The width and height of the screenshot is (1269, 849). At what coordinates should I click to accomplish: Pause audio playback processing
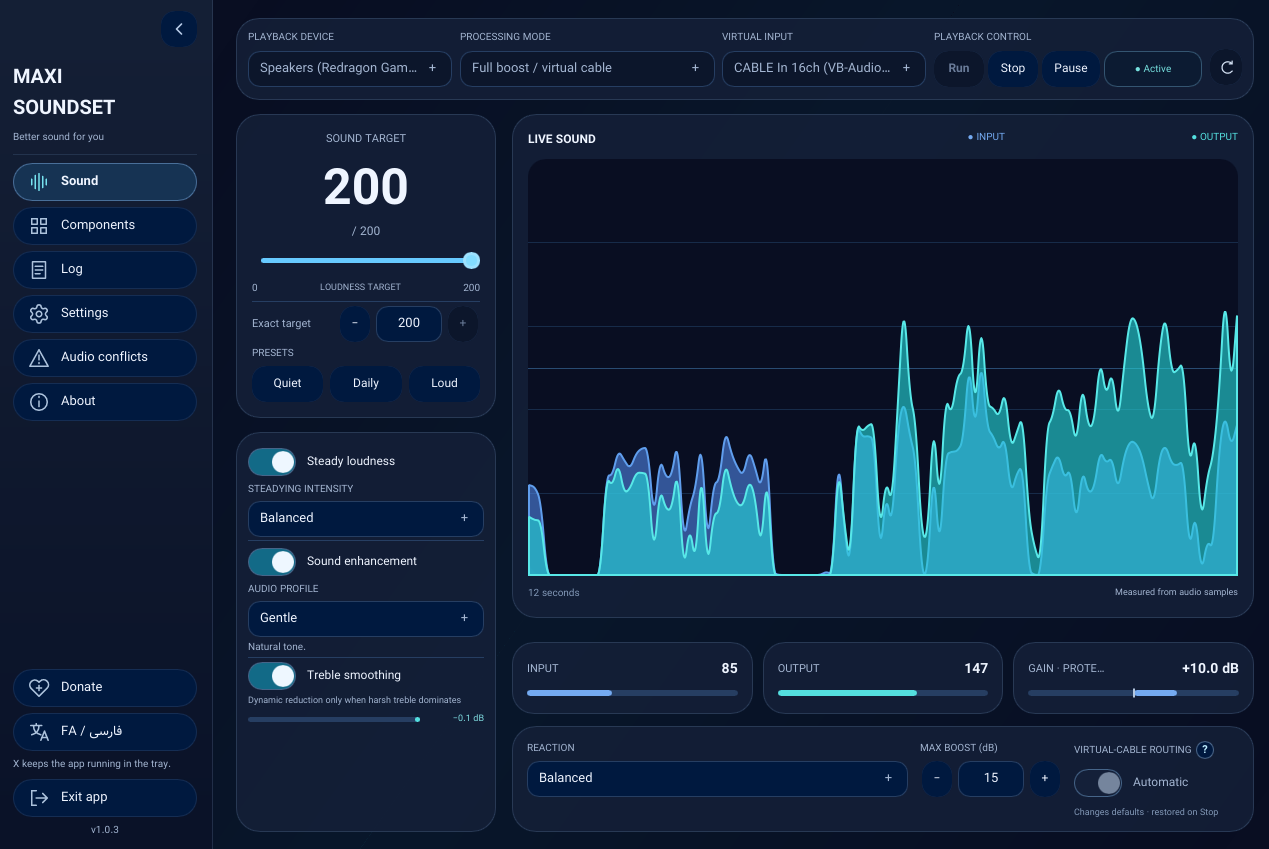1071,68
